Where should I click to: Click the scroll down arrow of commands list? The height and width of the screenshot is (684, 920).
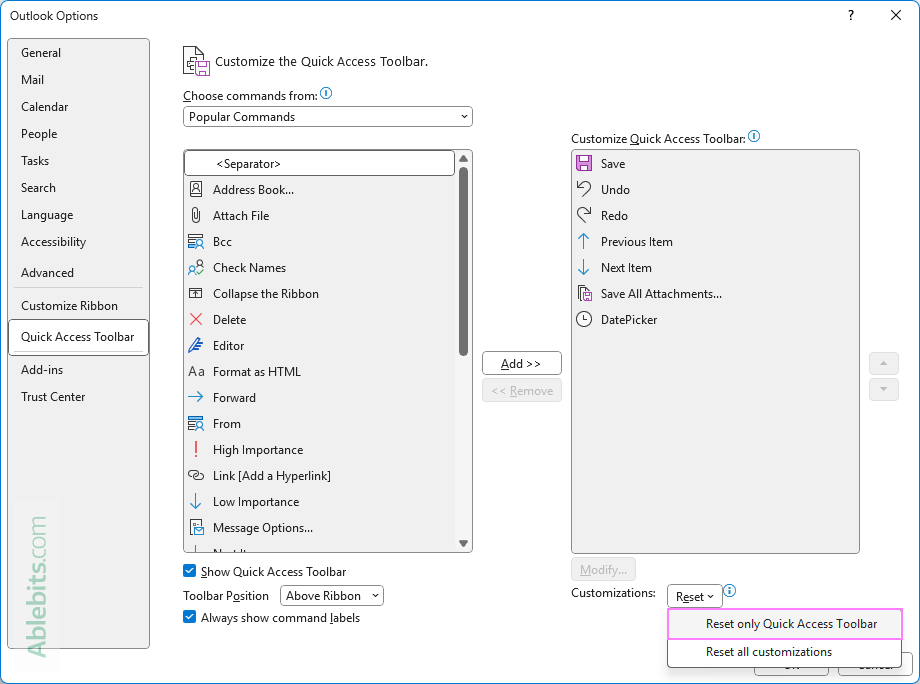[x=464, y=543]
